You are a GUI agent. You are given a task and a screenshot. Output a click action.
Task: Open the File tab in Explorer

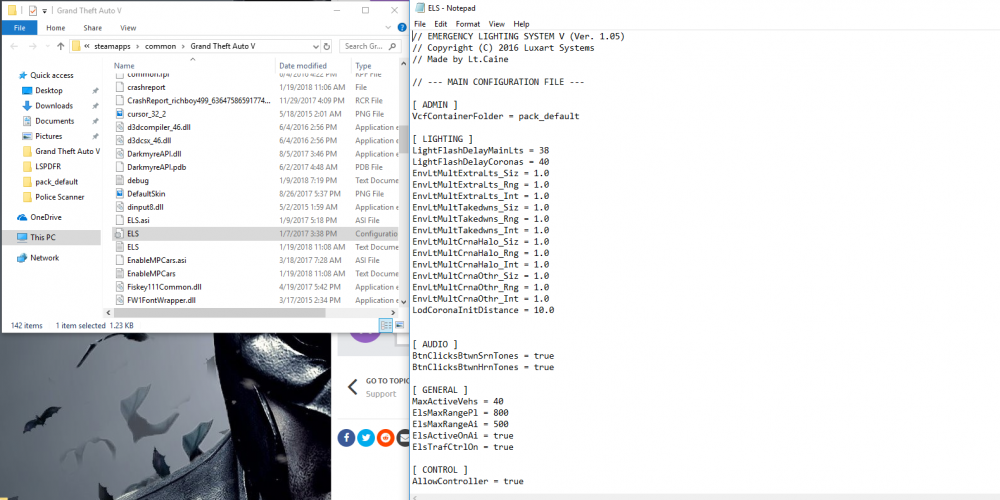[x=19, y=27]
